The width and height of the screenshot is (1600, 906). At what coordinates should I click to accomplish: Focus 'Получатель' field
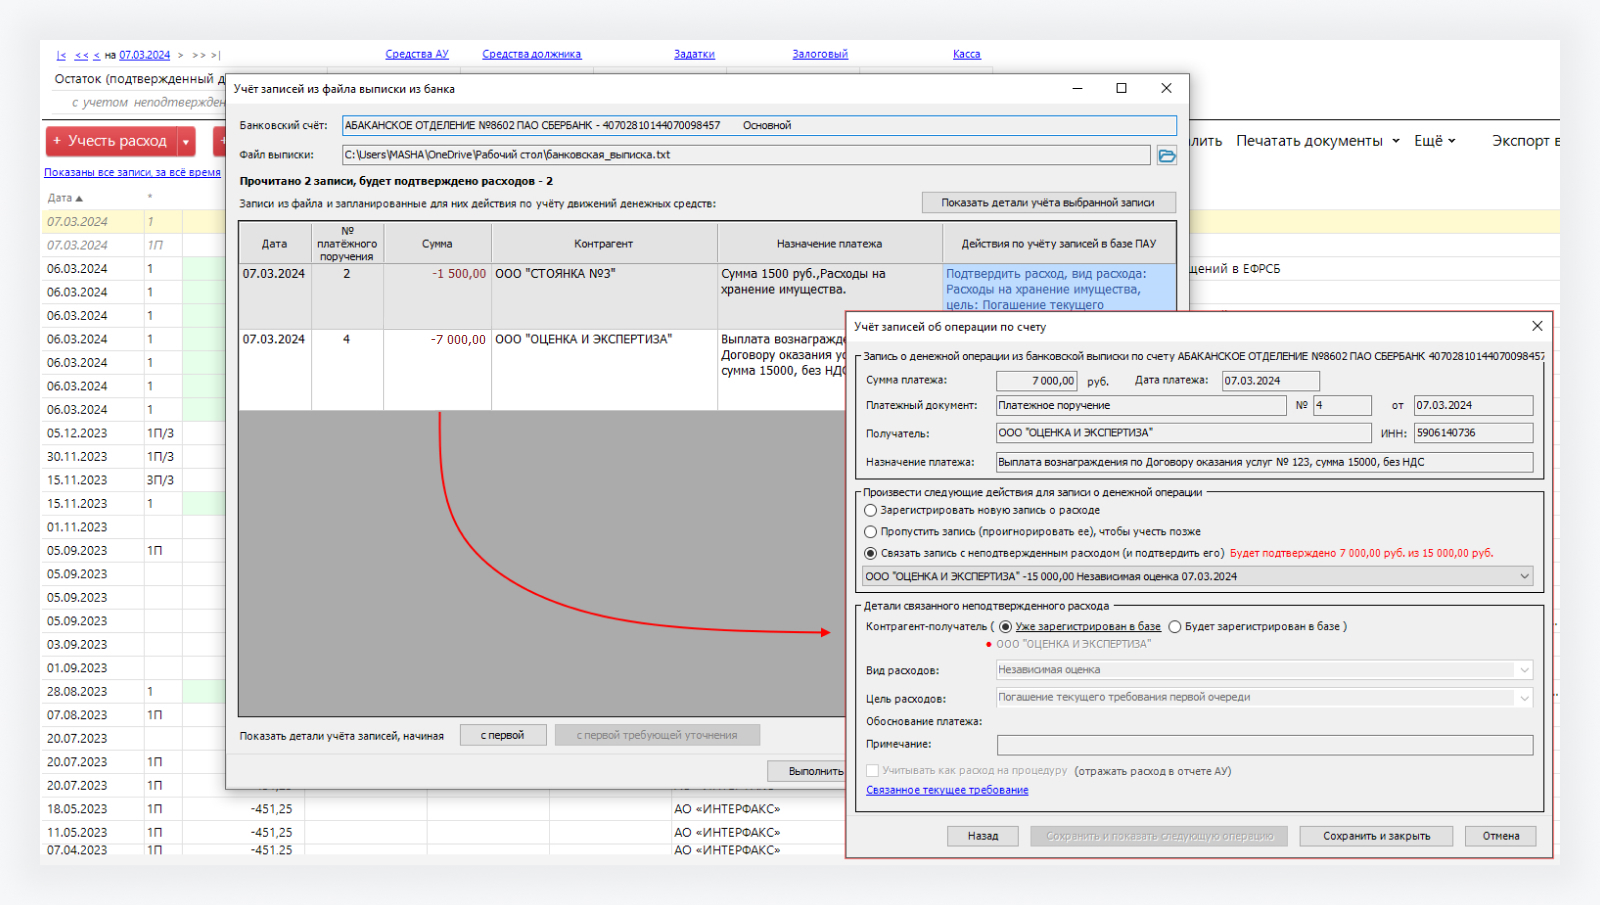1183,433
